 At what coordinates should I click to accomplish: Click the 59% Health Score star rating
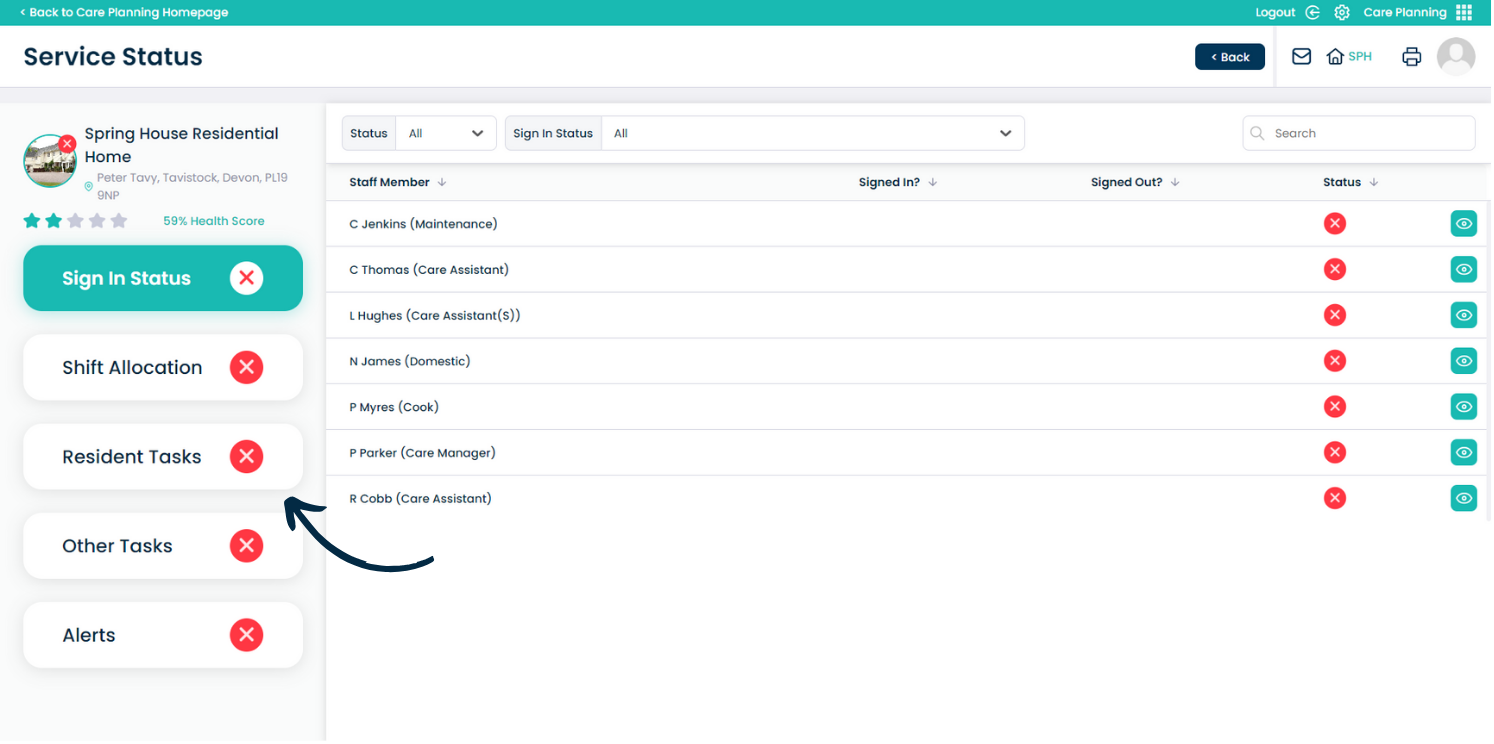[x=76, y=221]
